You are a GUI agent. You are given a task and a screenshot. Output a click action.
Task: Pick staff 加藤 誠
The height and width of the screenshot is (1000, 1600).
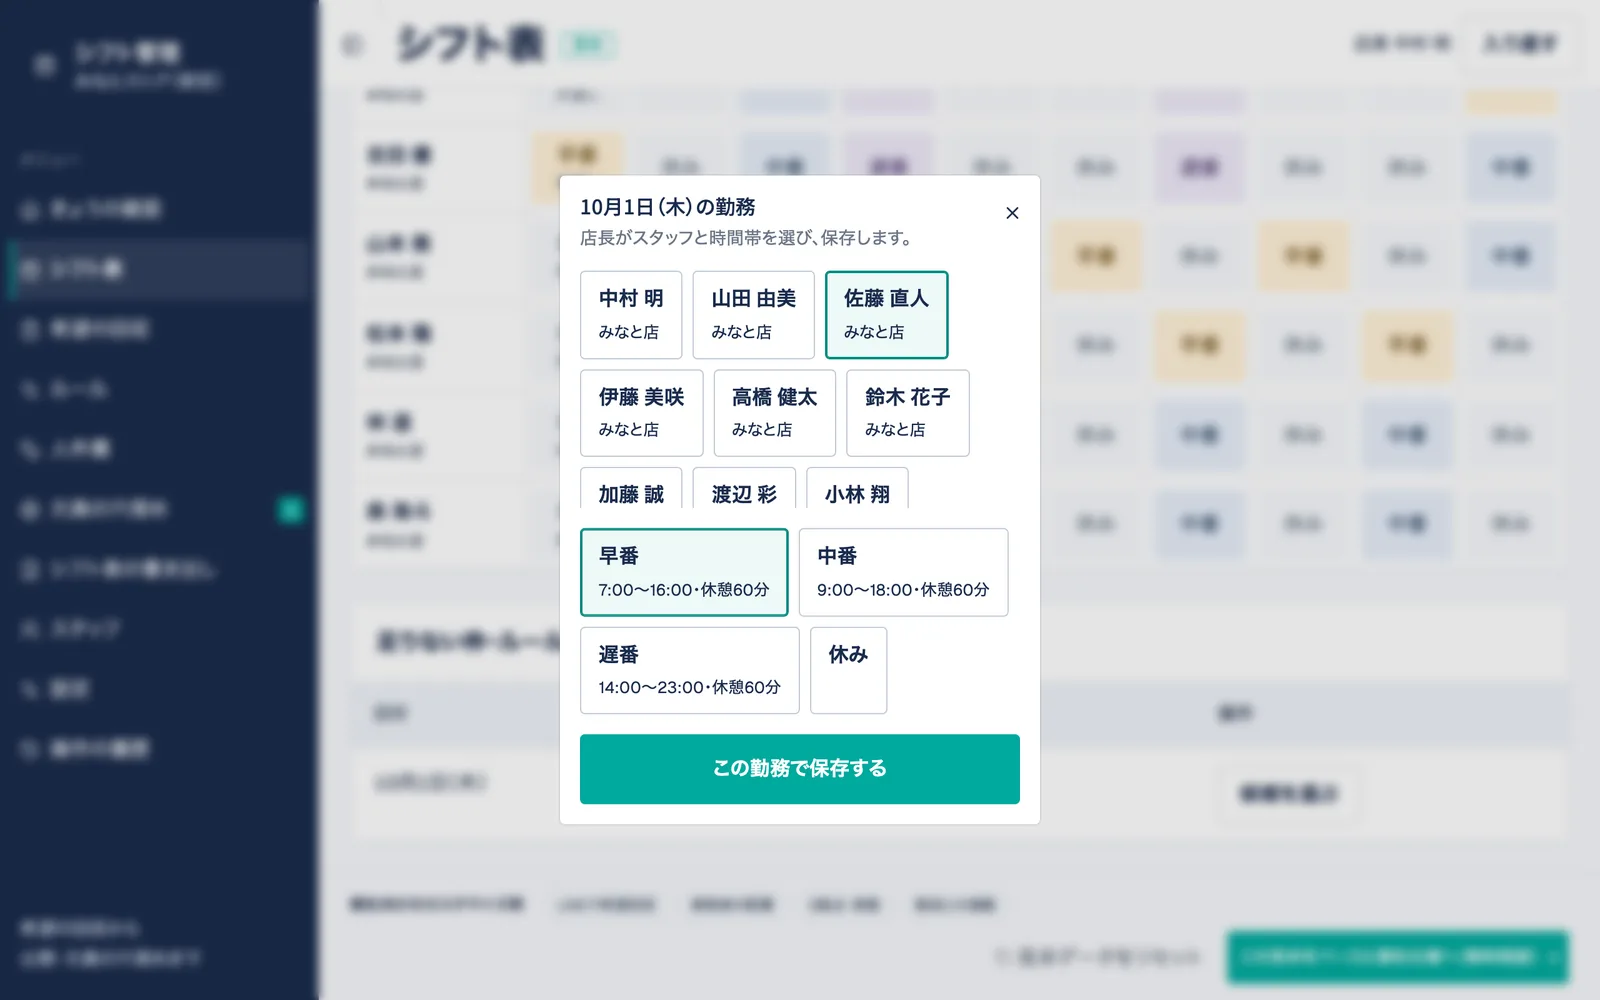point(631,489)
